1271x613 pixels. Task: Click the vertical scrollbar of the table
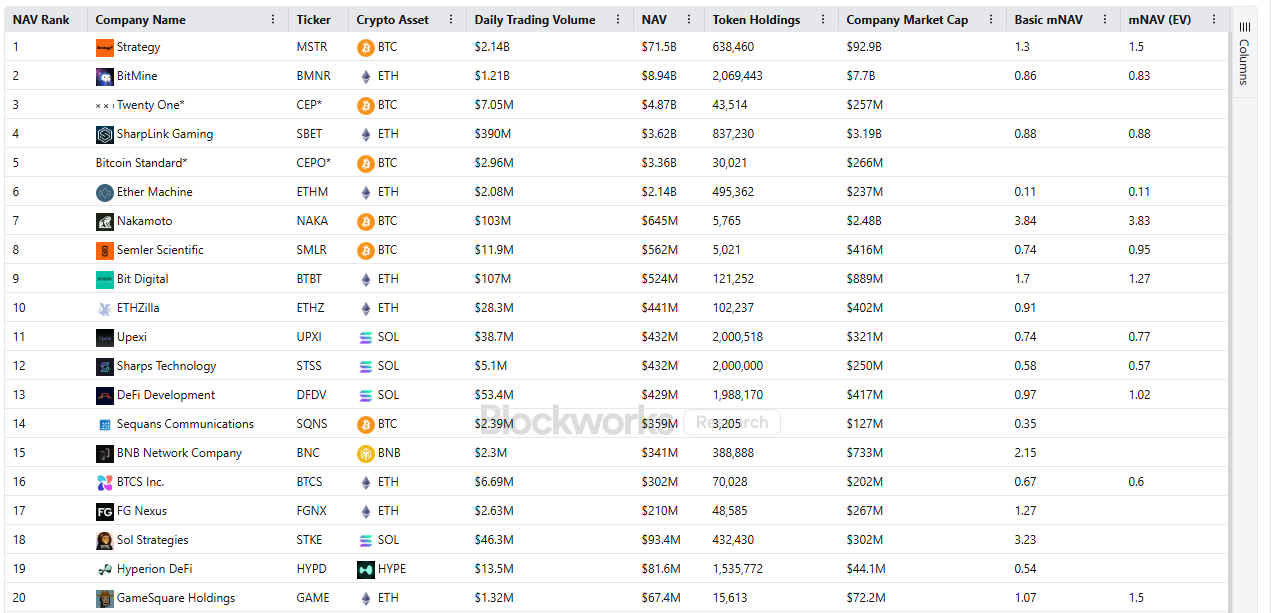point(1229,320)
